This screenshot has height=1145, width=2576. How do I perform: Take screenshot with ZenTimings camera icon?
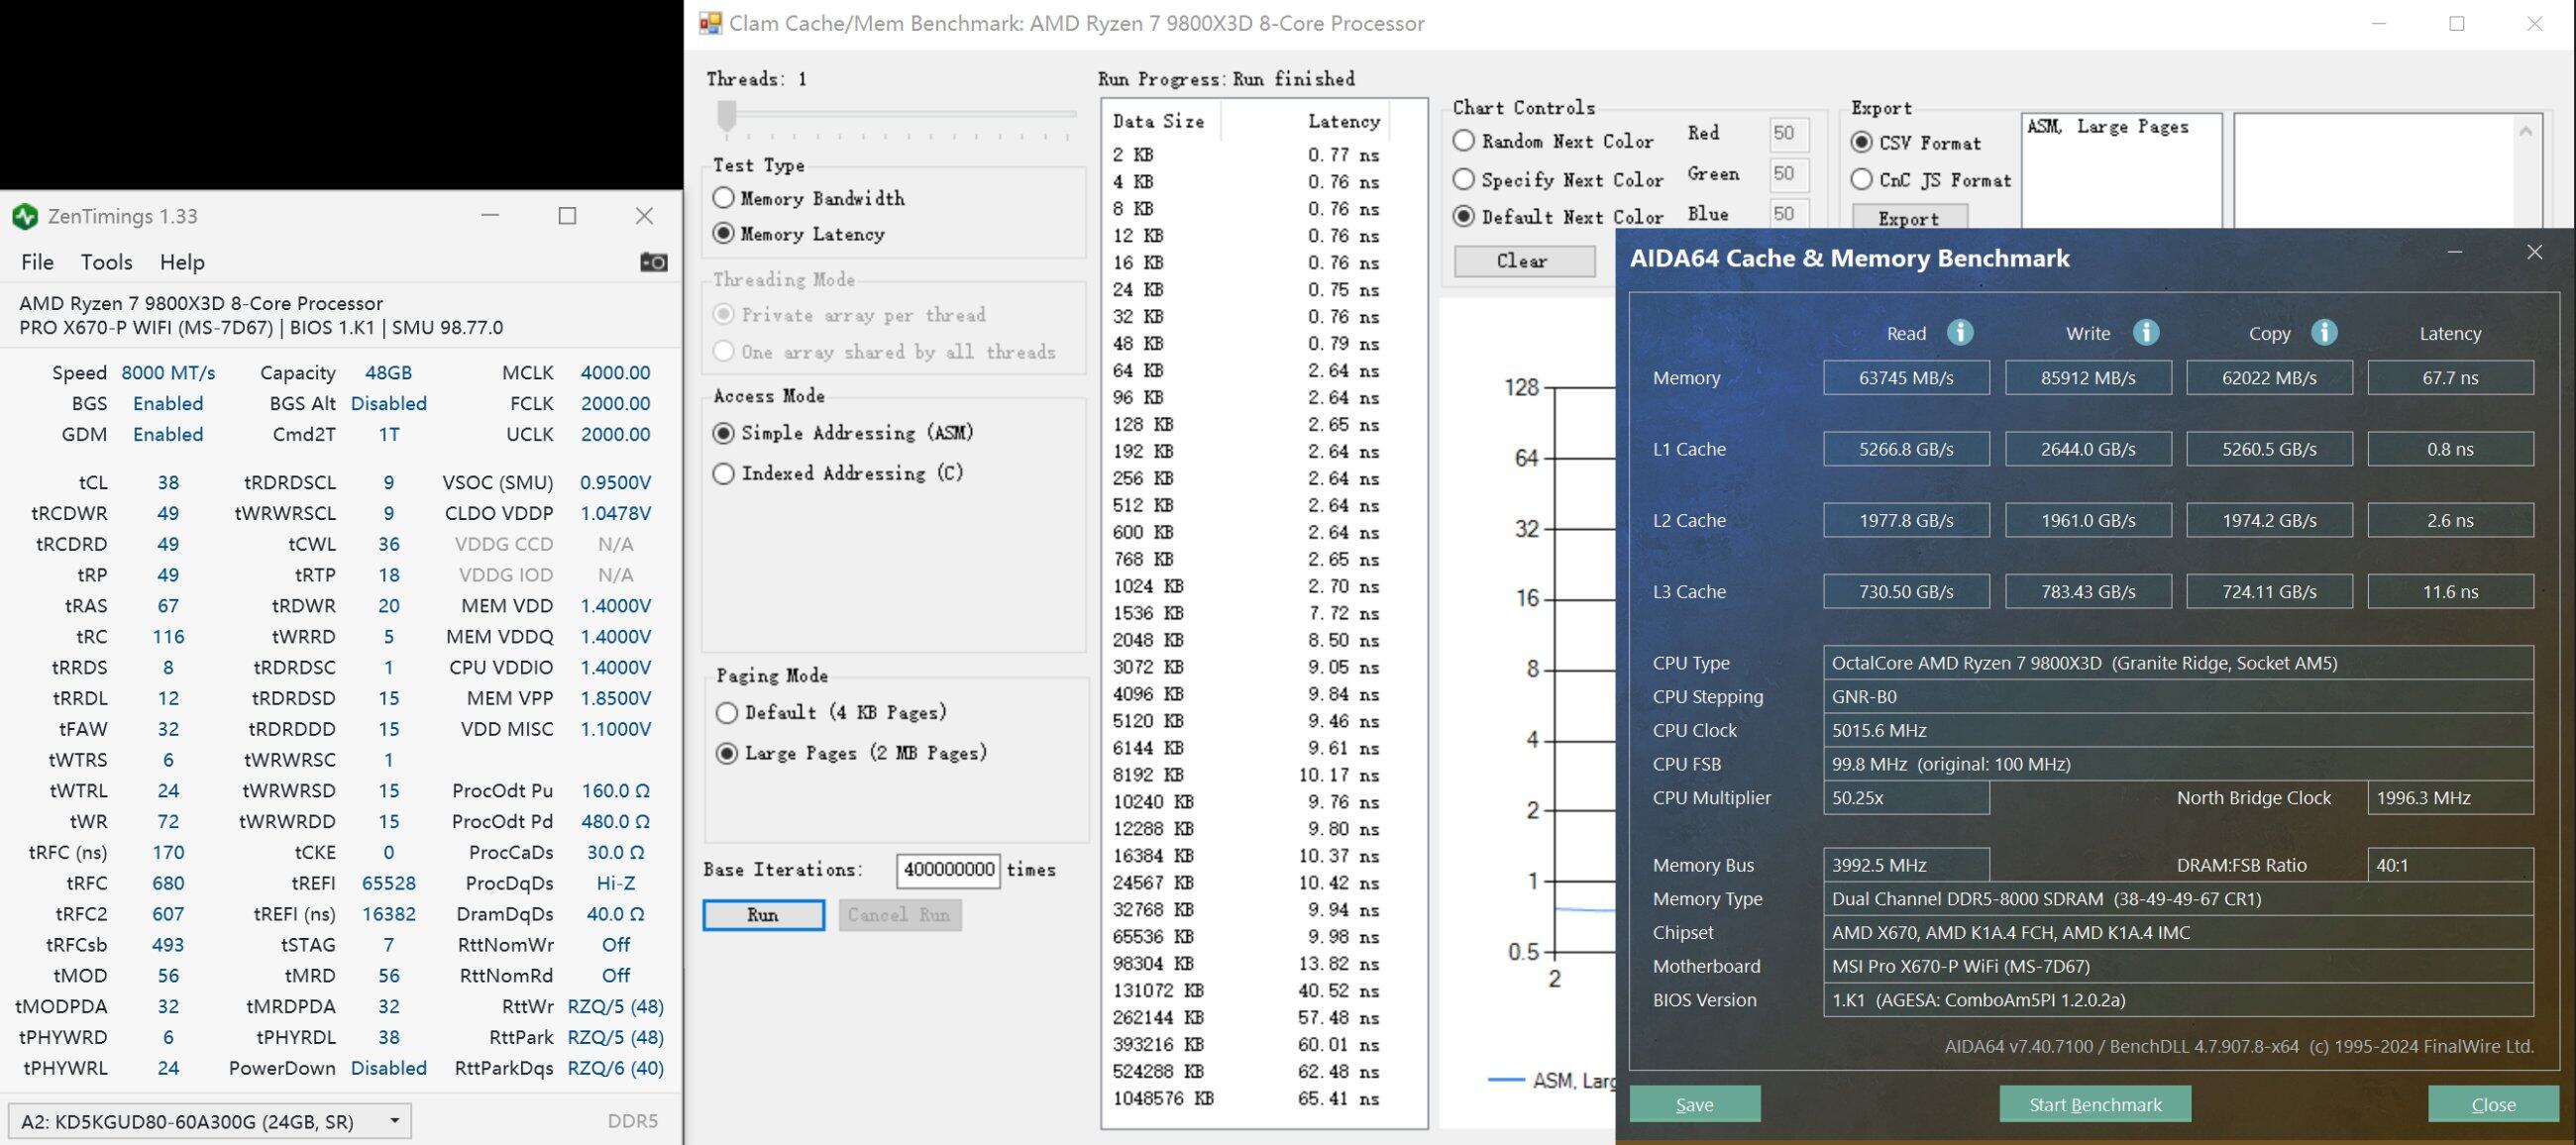click(x=653, y=262)
